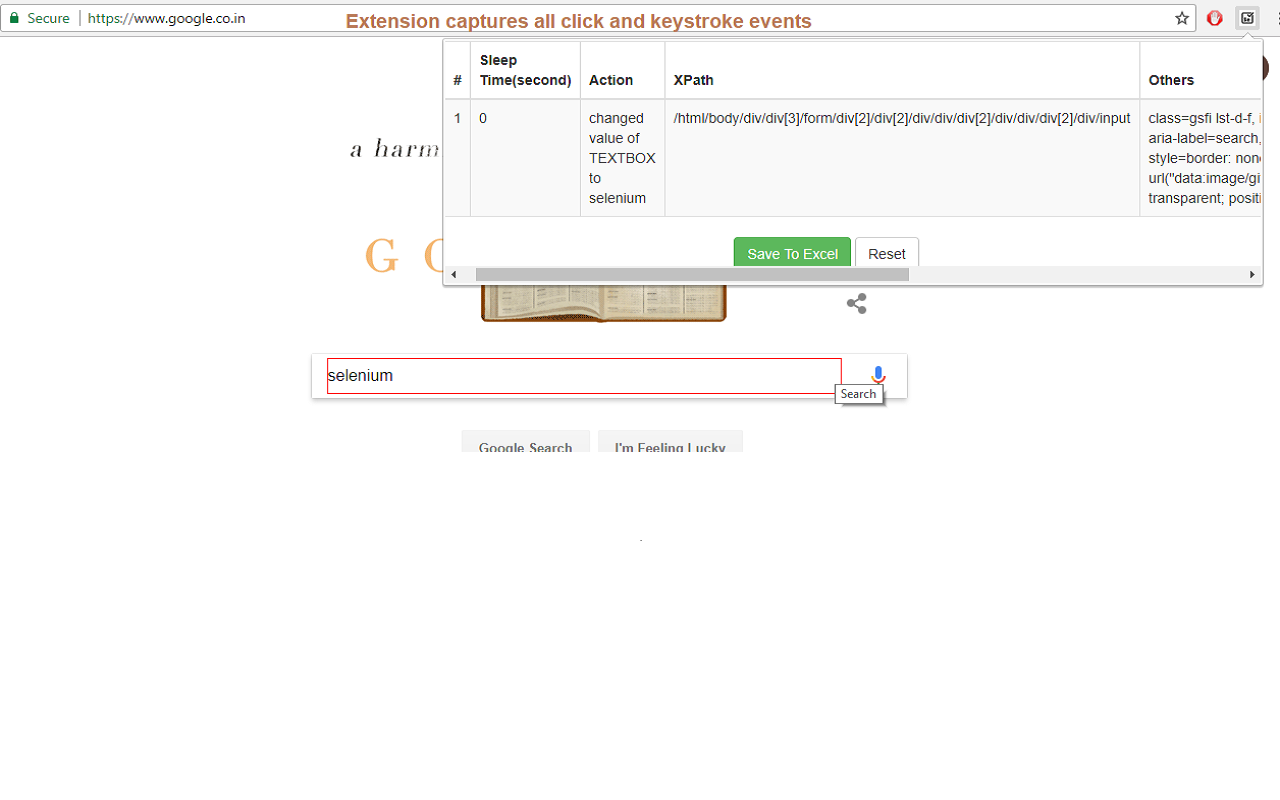Click the bookmark star icon in address bar
The width and height of the screenshot is (1280, 800).
[x=1182, y=18]
